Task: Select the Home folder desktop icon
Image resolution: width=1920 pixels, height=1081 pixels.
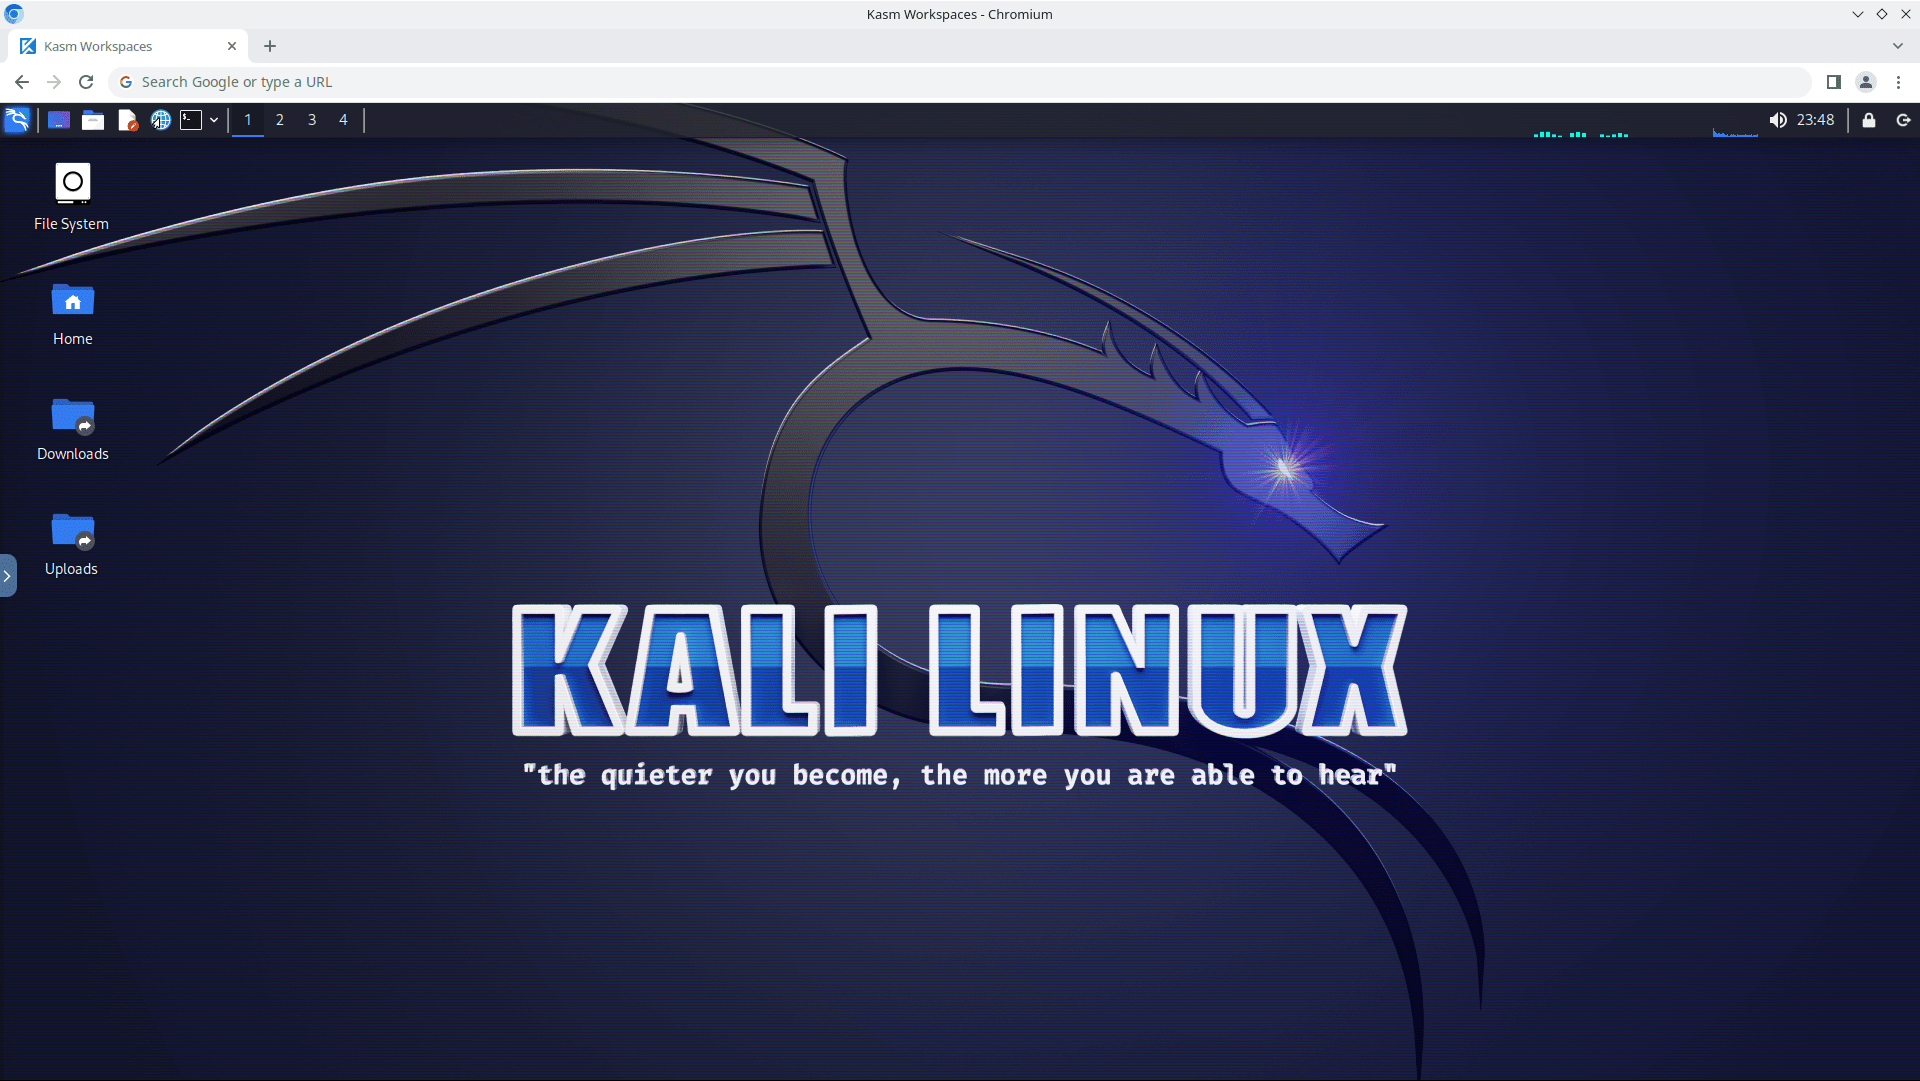Action: coord(73,313)
